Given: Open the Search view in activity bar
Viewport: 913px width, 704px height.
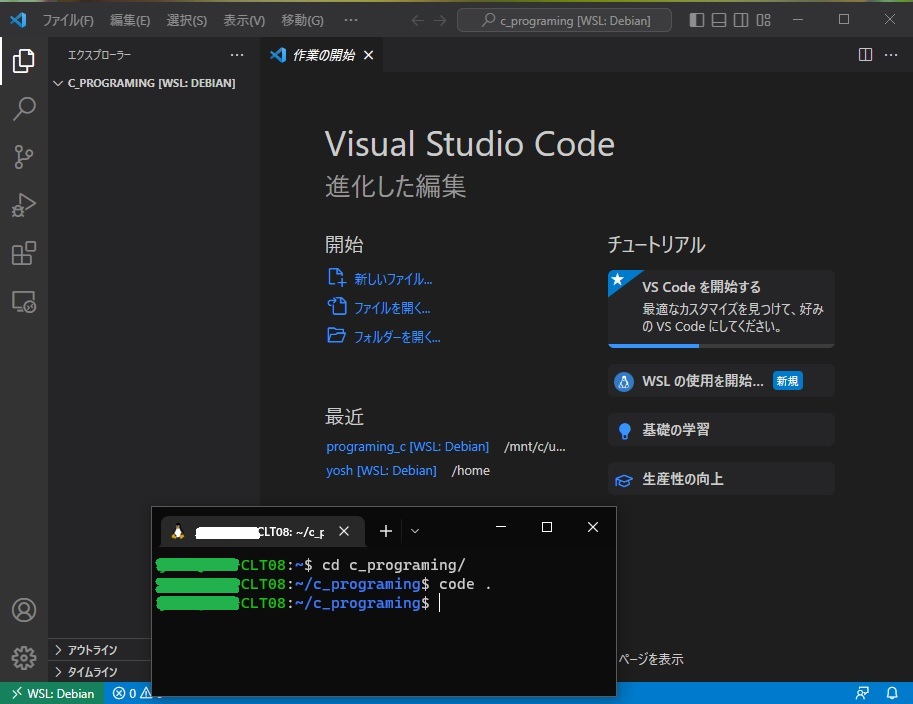Looking at the screenshot, I should [24, 109].
